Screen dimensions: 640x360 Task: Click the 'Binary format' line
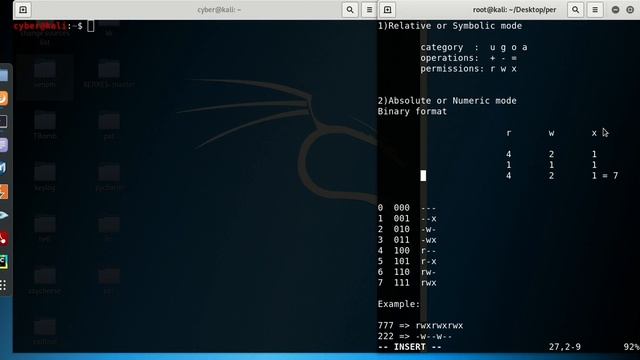tap(412, 111)
